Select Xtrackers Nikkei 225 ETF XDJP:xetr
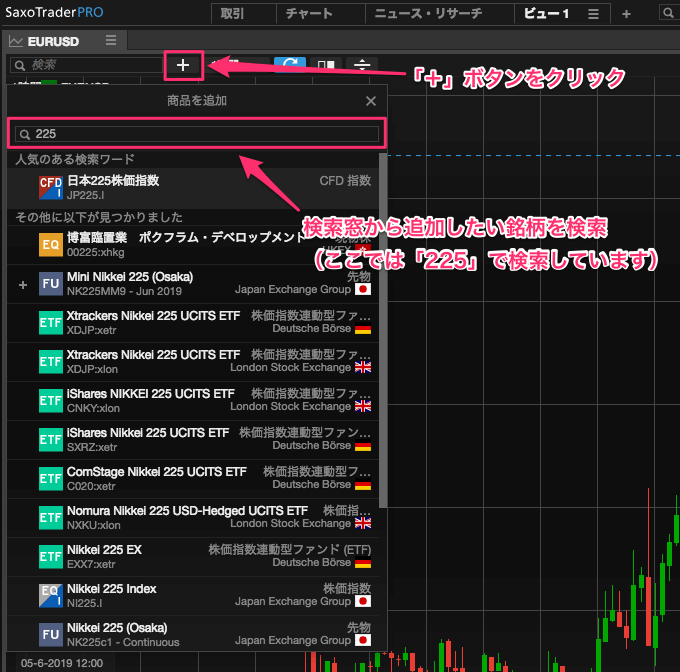Image resolution: width=680 pixels, height=672 pixels. [x=193, y=323]
